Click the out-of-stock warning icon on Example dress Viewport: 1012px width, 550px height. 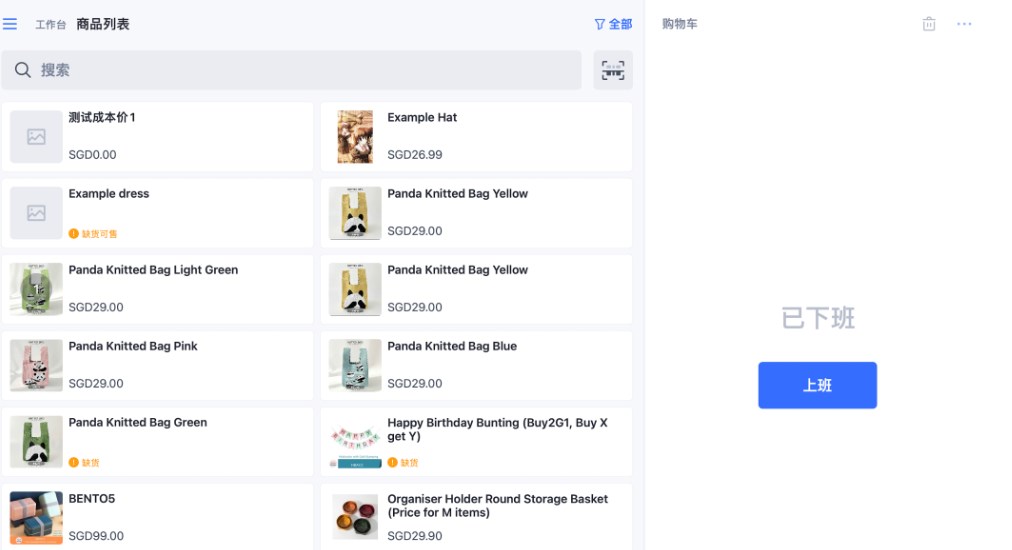[x=74, y=234]
